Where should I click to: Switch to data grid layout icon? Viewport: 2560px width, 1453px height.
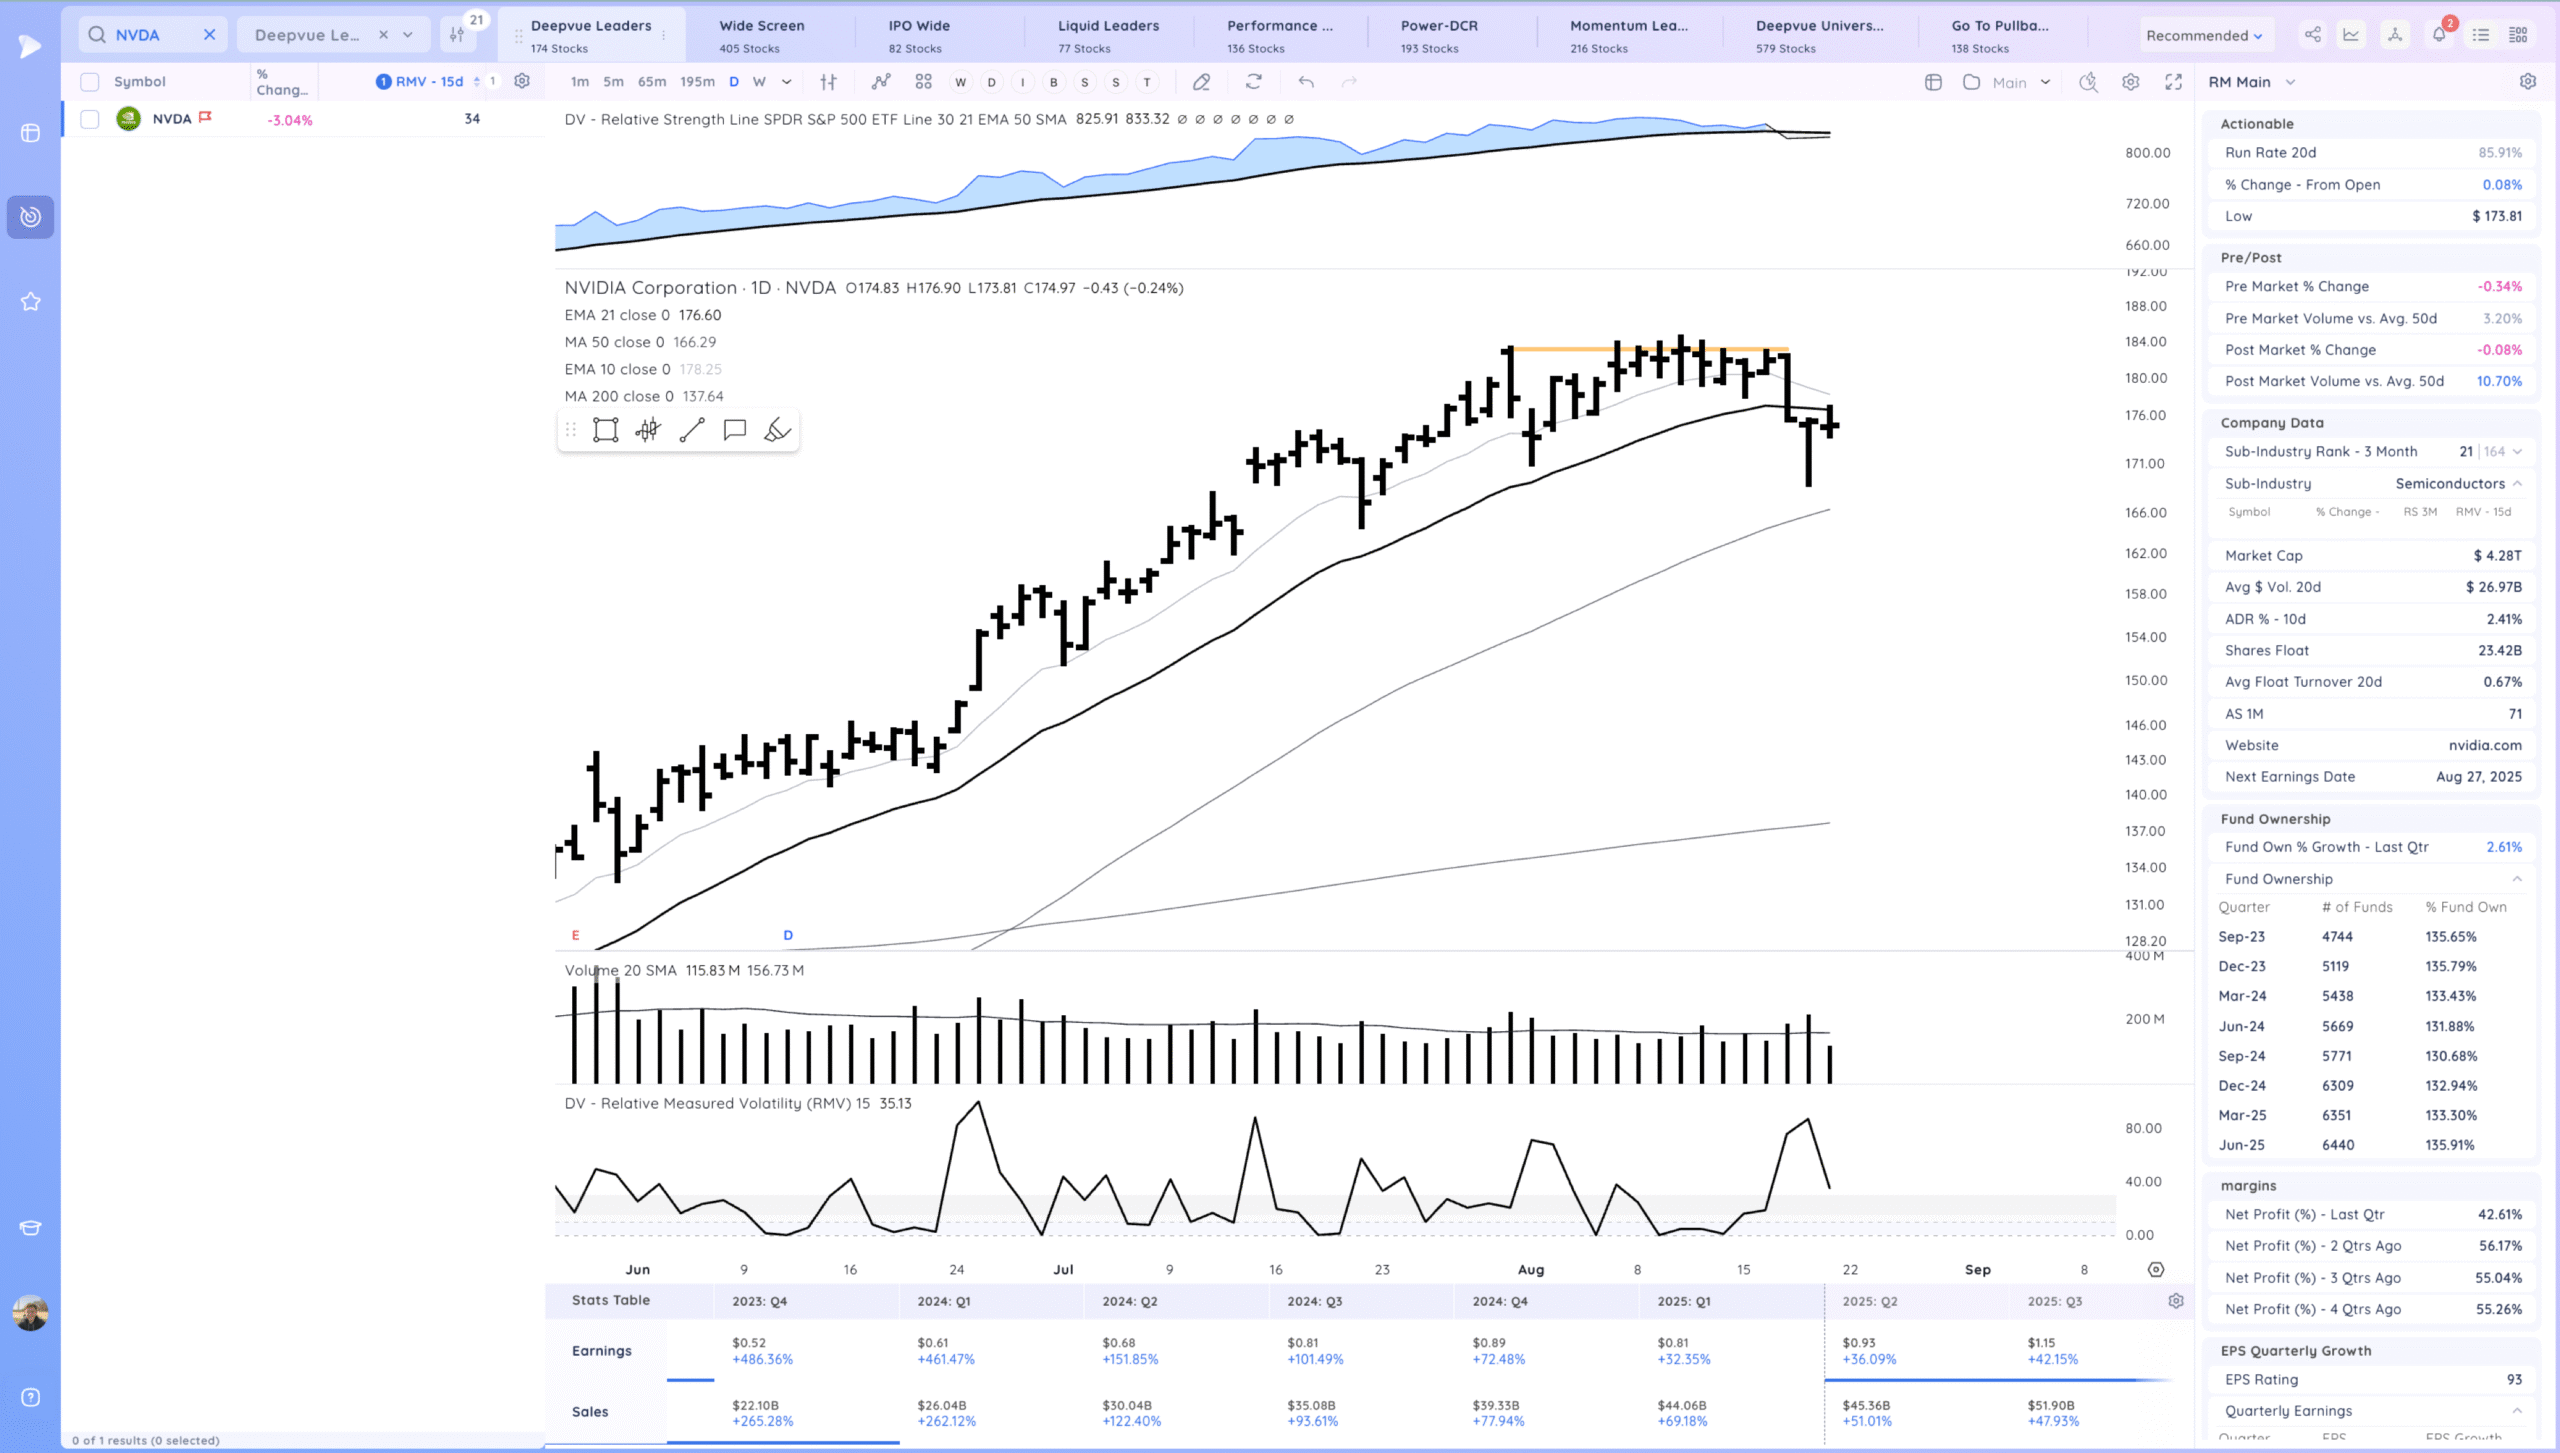tap(2519, 35)
